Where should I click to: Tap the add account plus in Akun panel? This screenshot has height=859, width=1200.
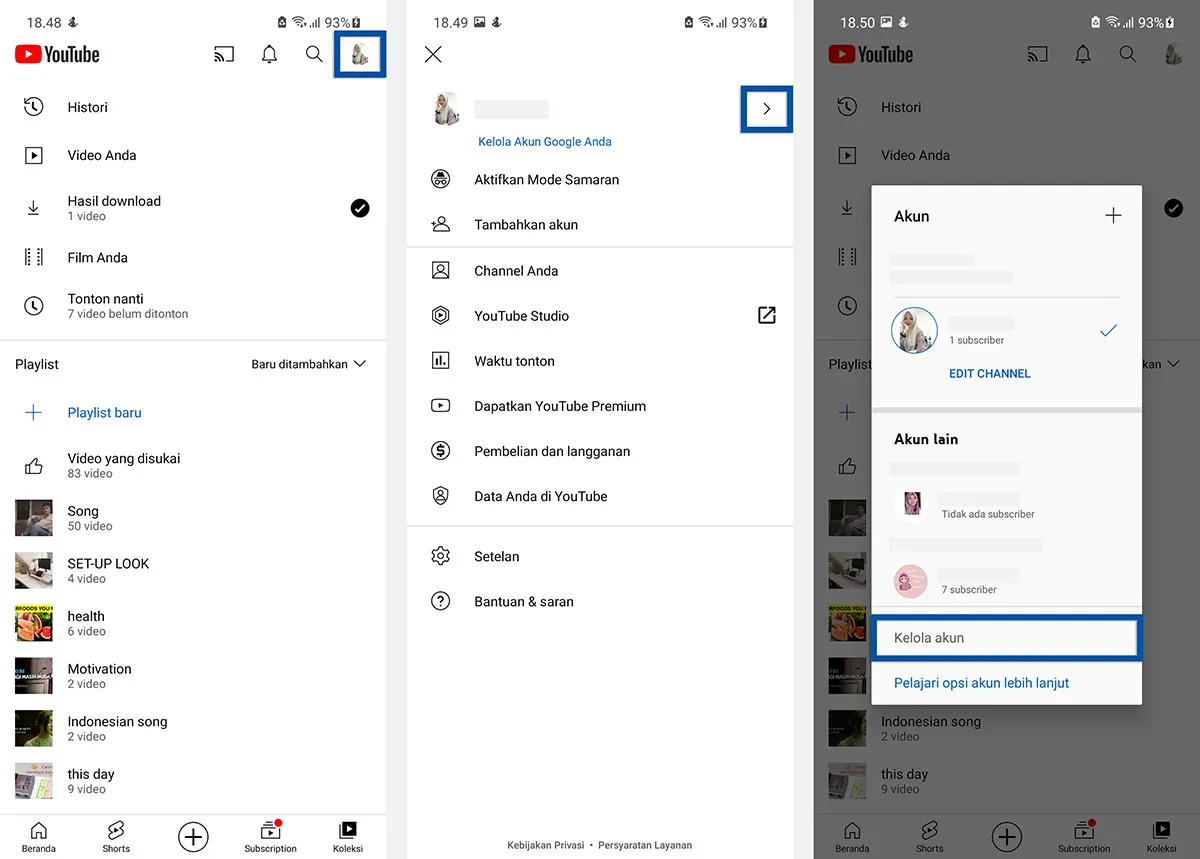[x=1113, y=215]
